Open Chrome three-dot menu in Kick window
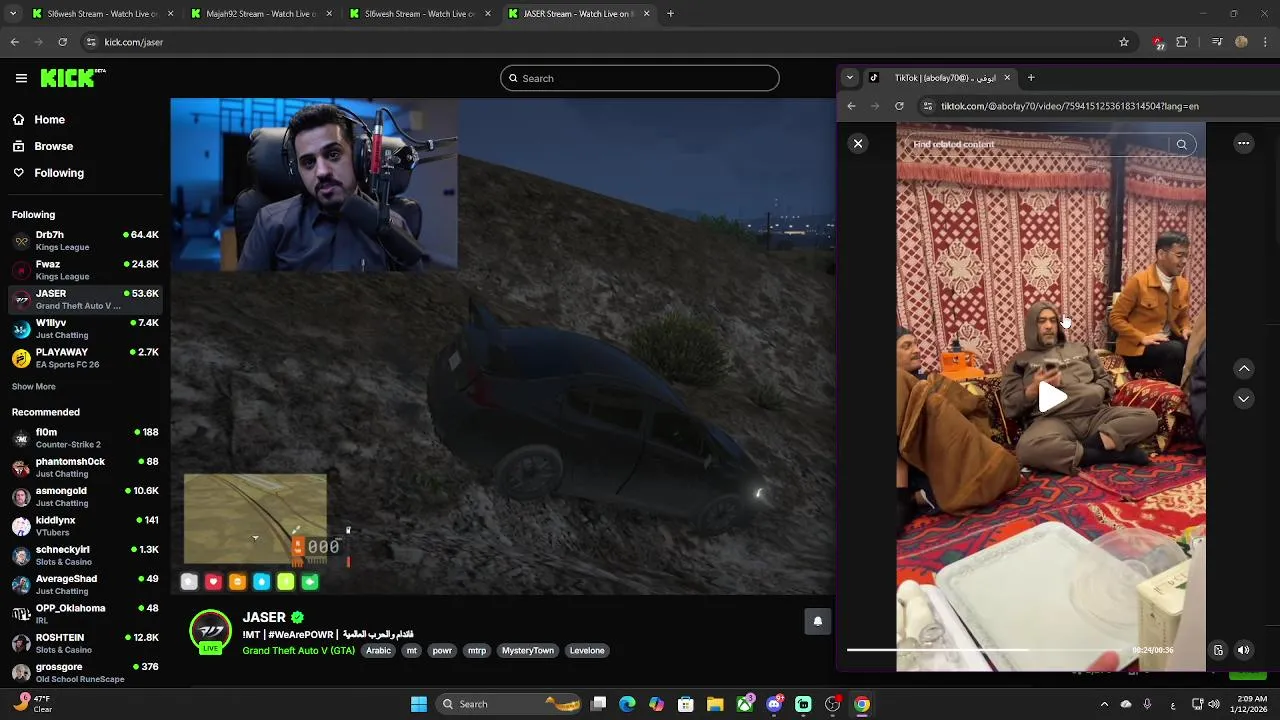 1266,42
